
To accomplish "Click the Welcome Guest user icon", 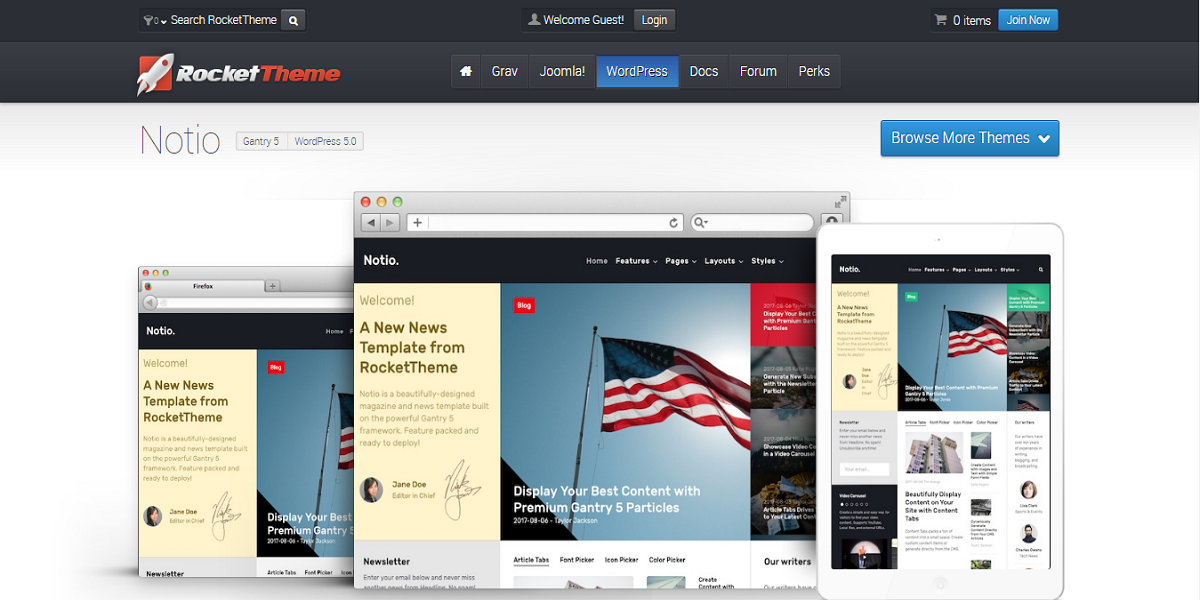I will [x=534, y=19].
